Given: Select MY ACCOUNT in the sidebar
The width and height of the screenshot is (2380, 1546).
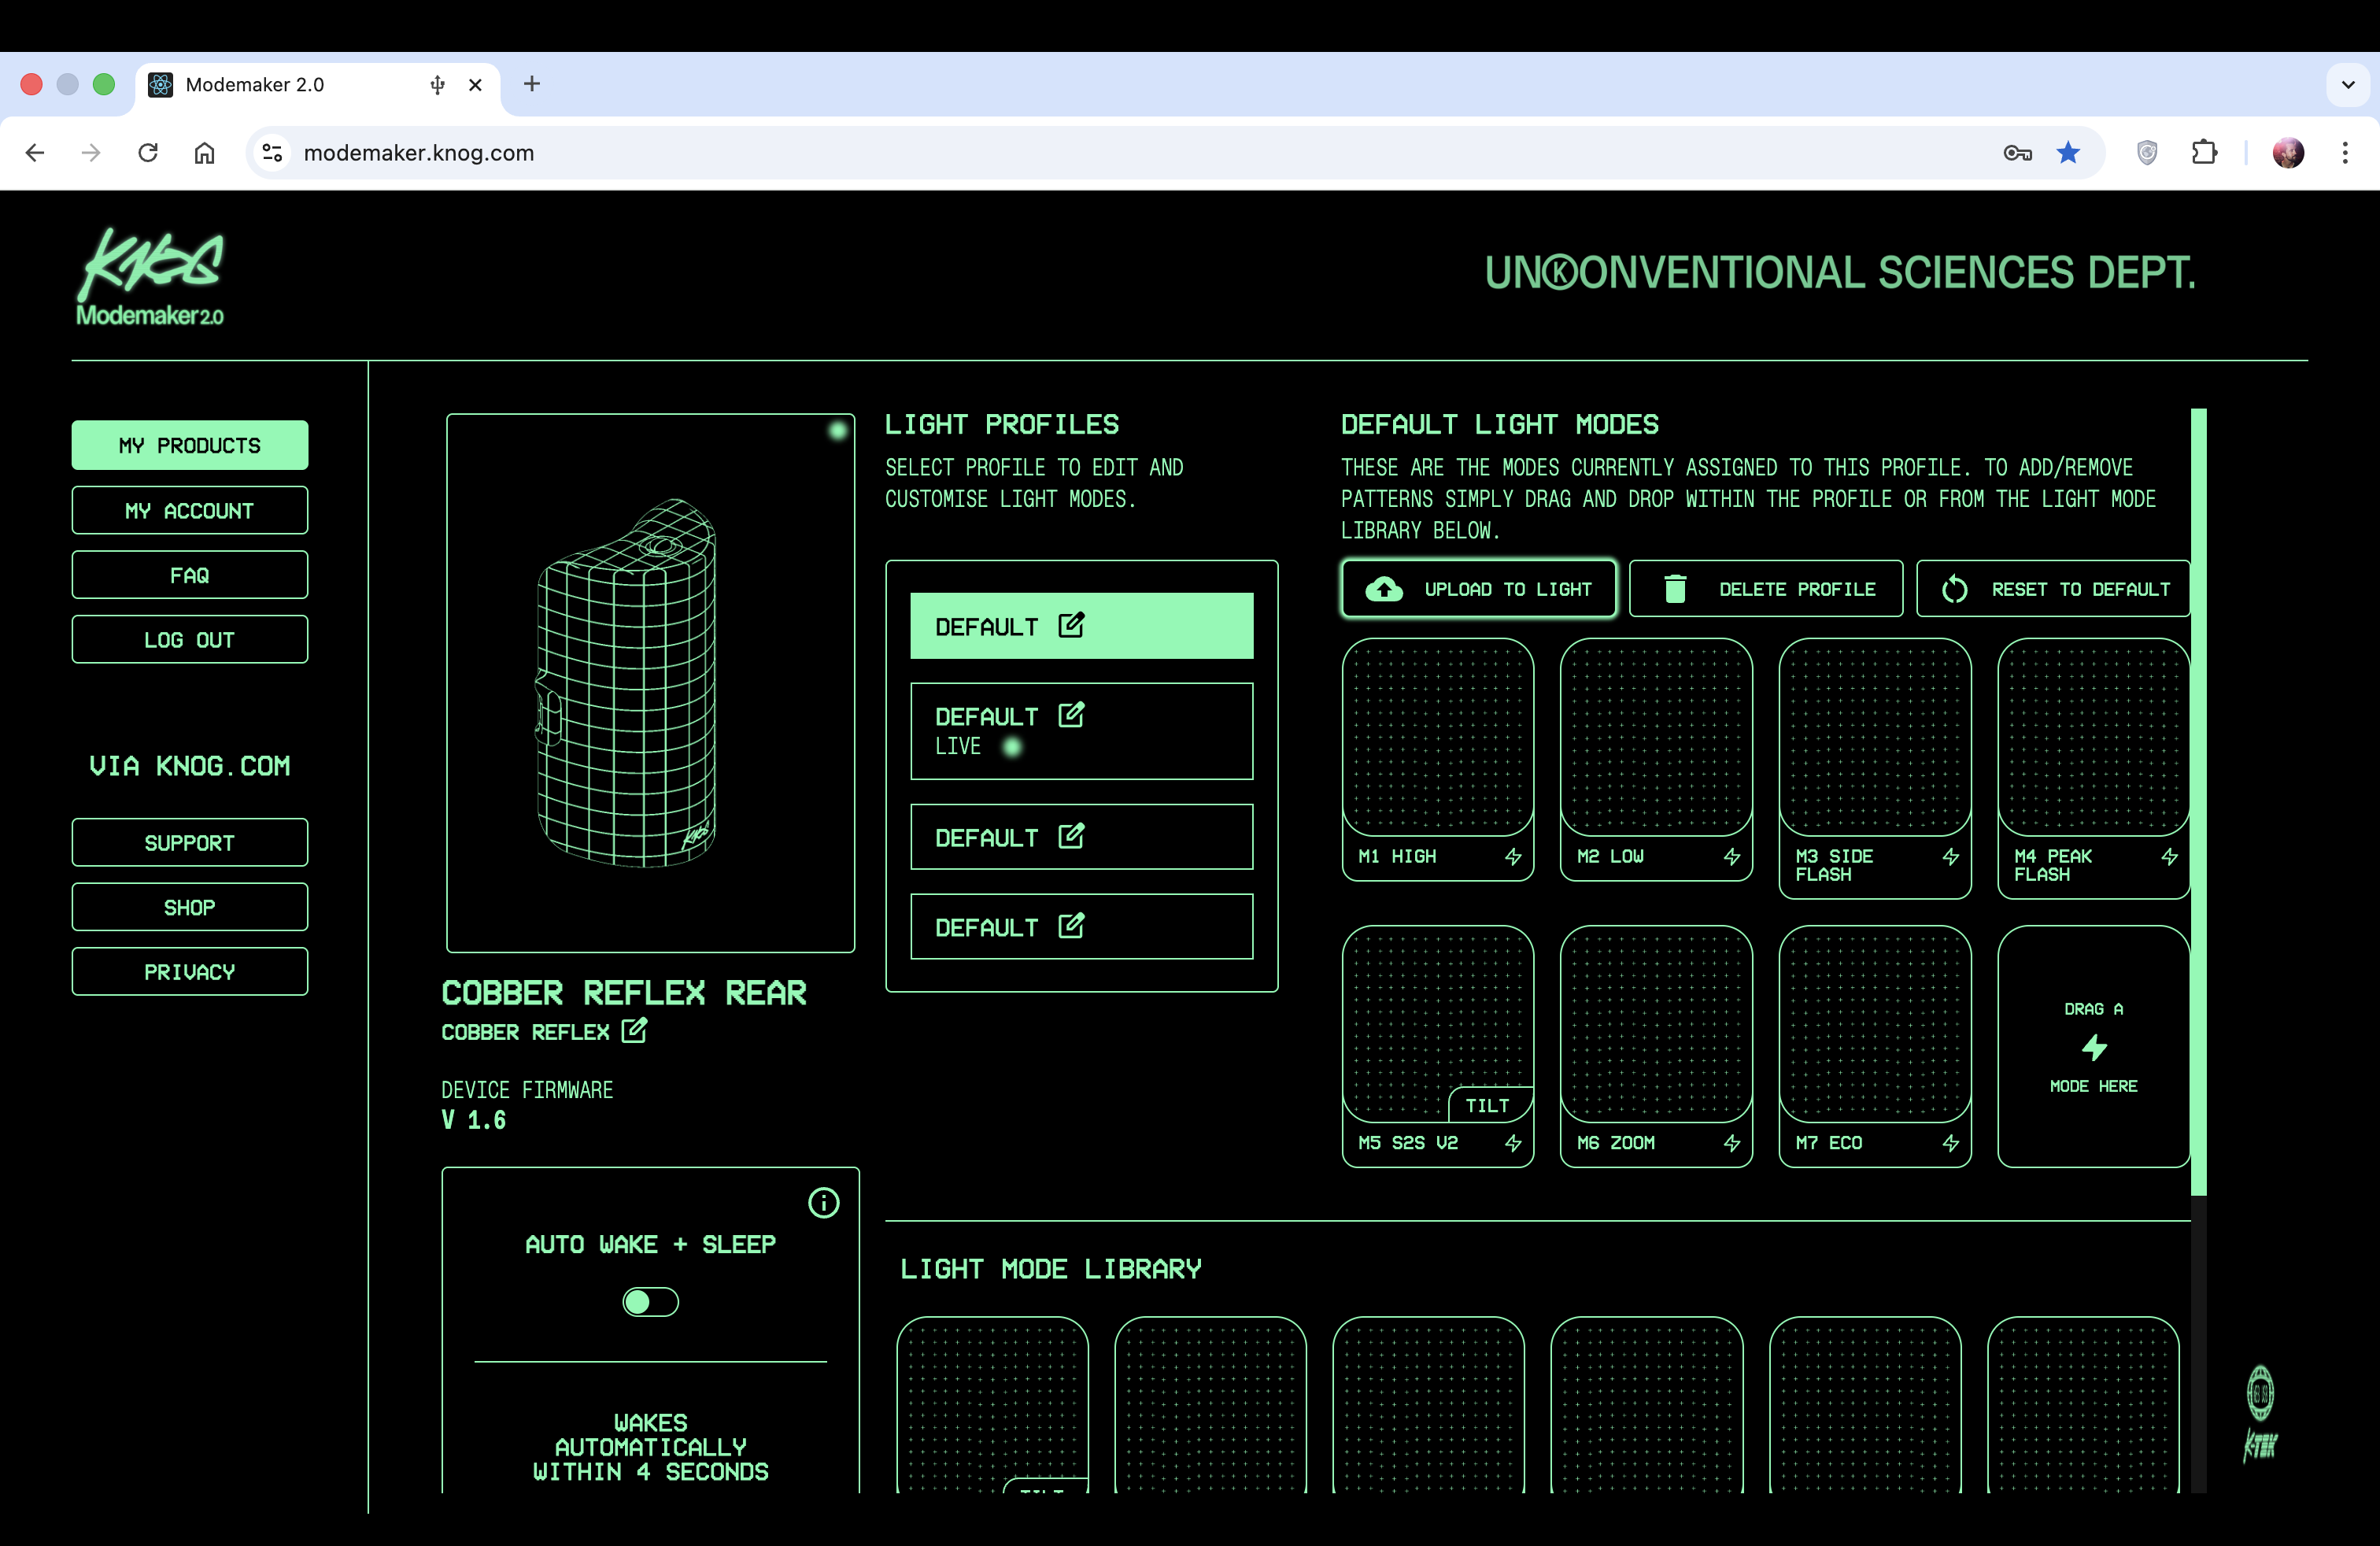Looking at the screenshot, I should (189, 510).
